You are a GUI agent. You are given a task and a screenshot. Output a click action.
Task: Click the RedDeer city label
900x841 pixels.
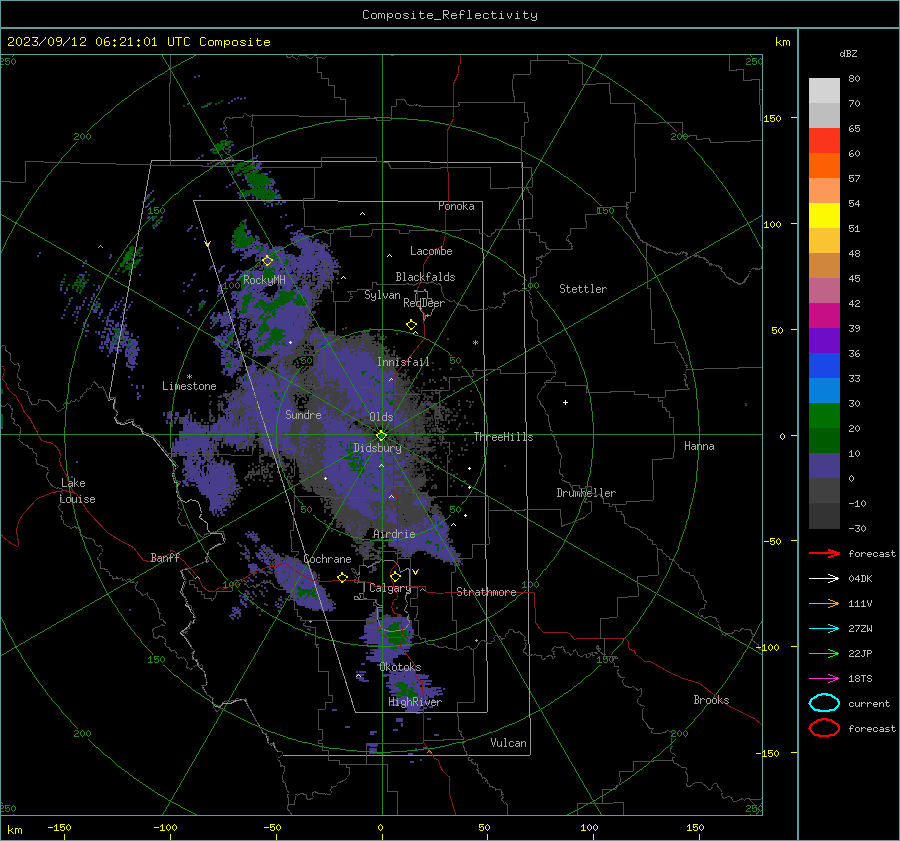pos(424,303)
